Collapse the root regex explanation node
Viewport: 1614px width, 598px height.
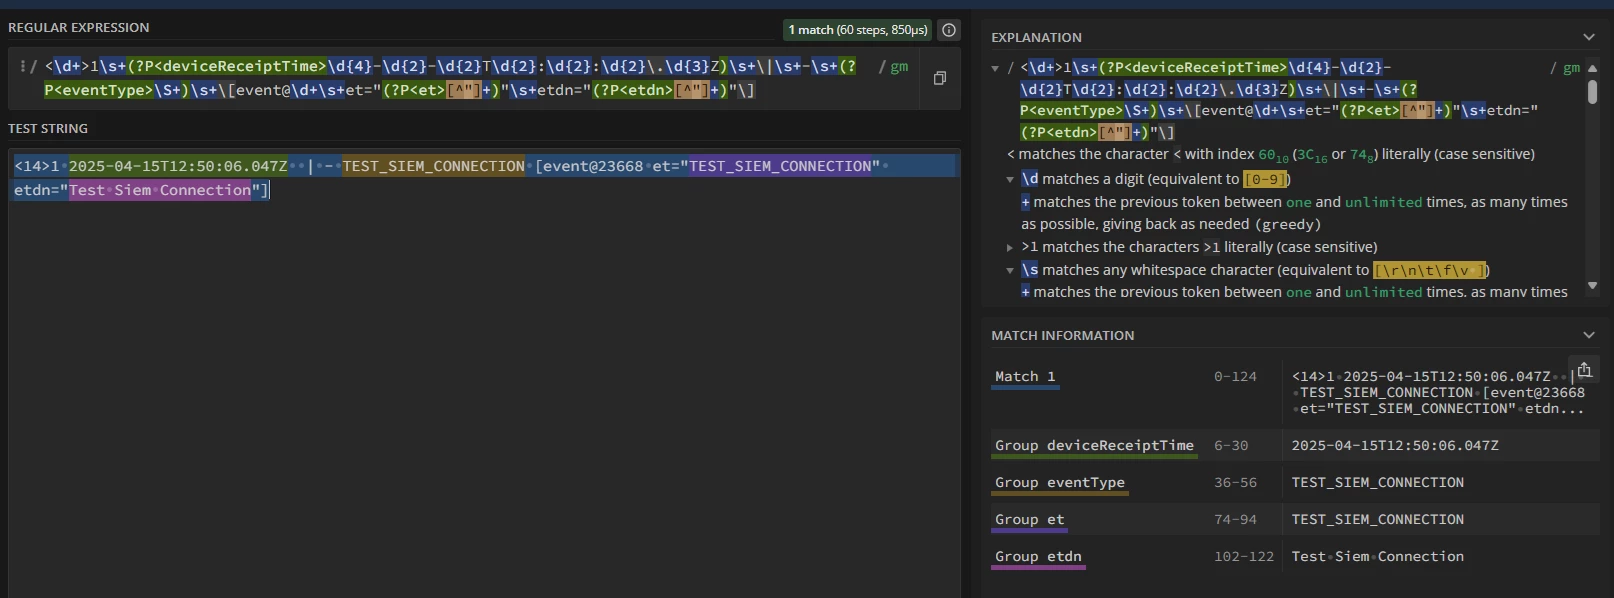tap(995, 69)
